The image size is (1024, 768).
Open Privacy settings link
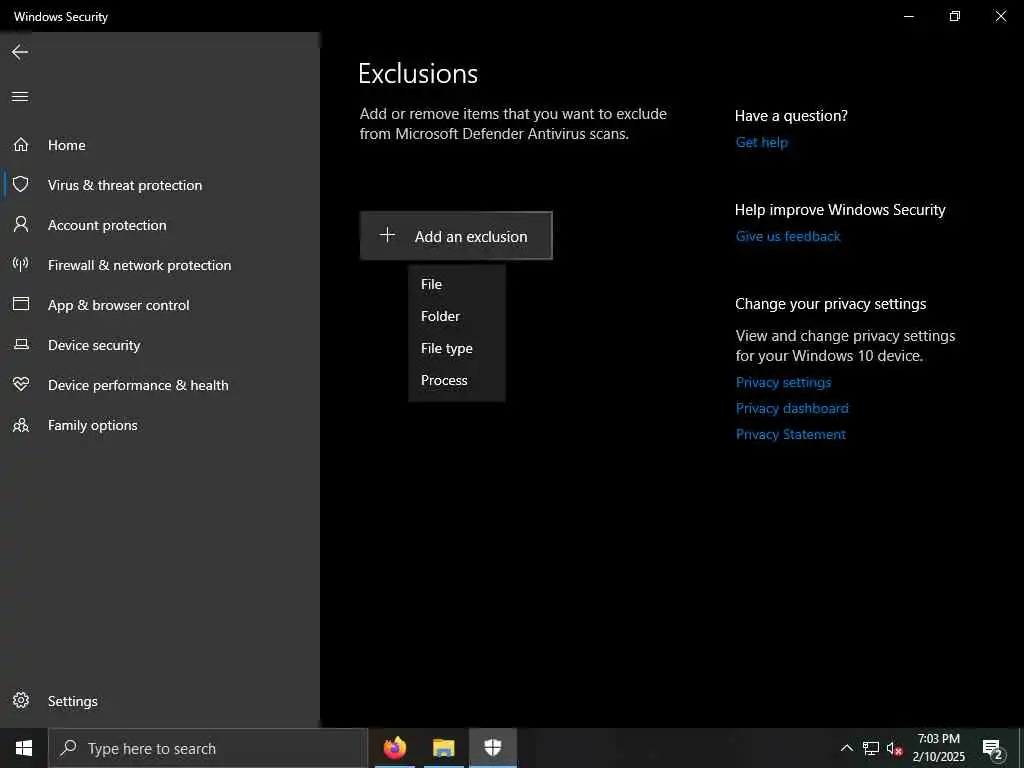[x=783, y=383]
